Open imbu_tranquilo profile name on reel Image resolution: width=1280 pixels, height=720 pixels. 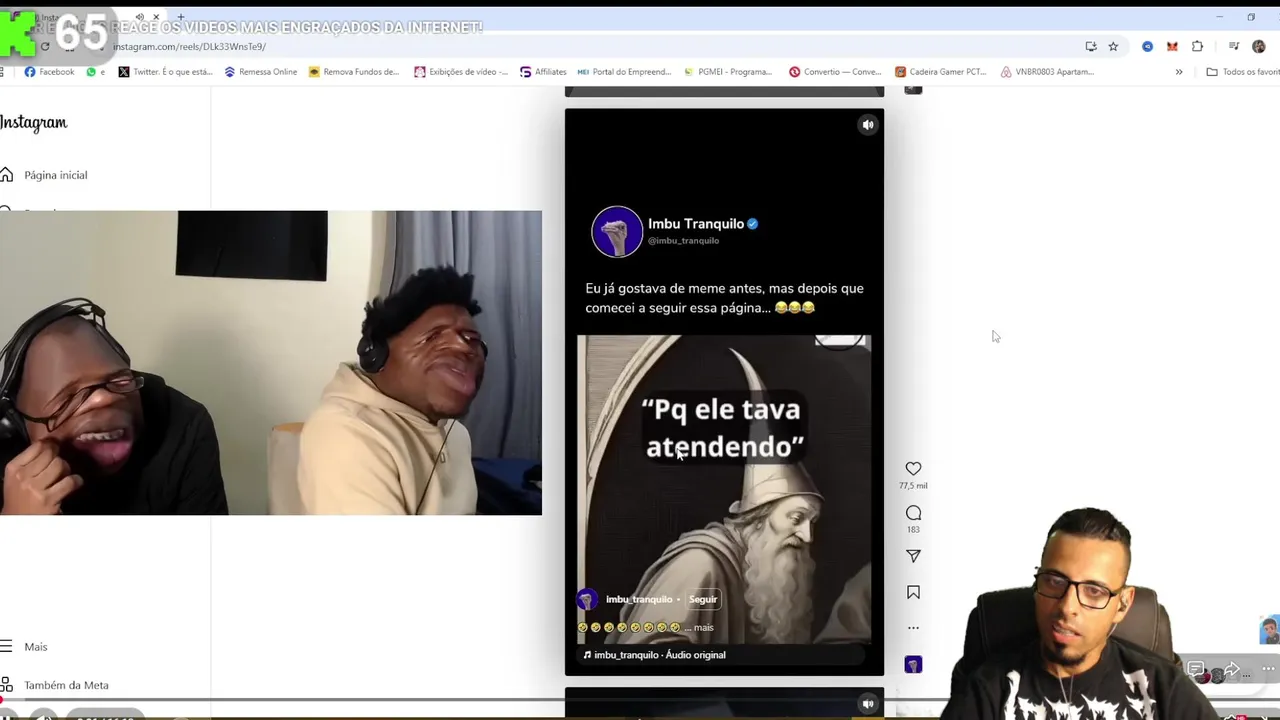pos(639,599)
